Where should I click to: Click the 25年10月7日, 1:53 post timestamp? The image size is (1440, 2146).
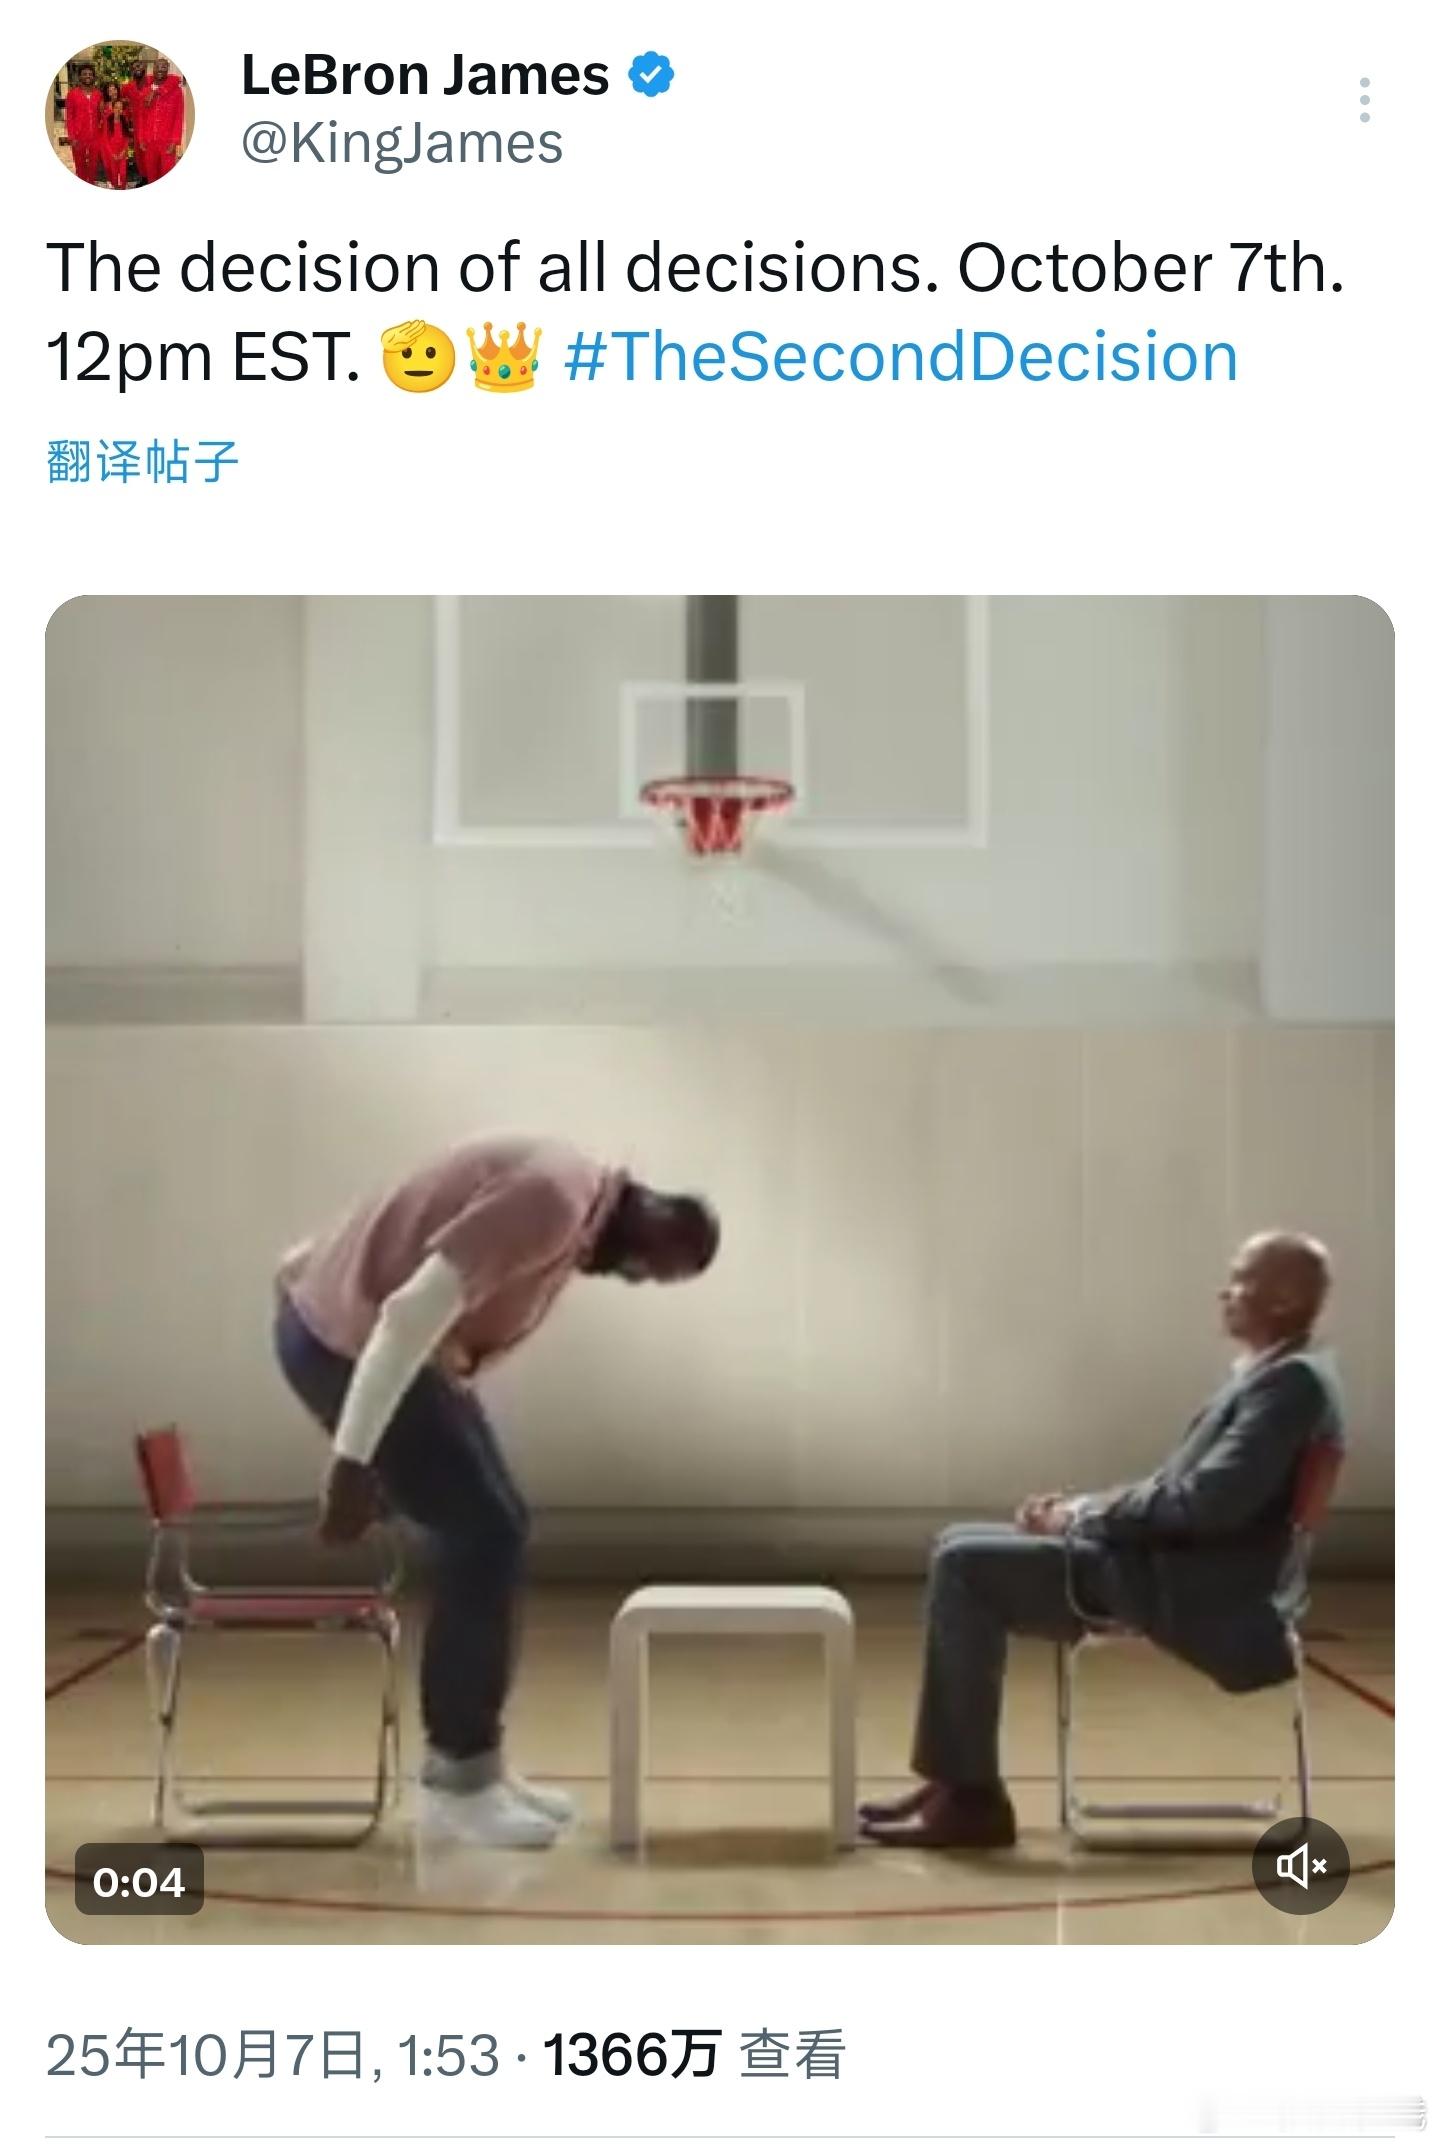(x=272, y=2054)
